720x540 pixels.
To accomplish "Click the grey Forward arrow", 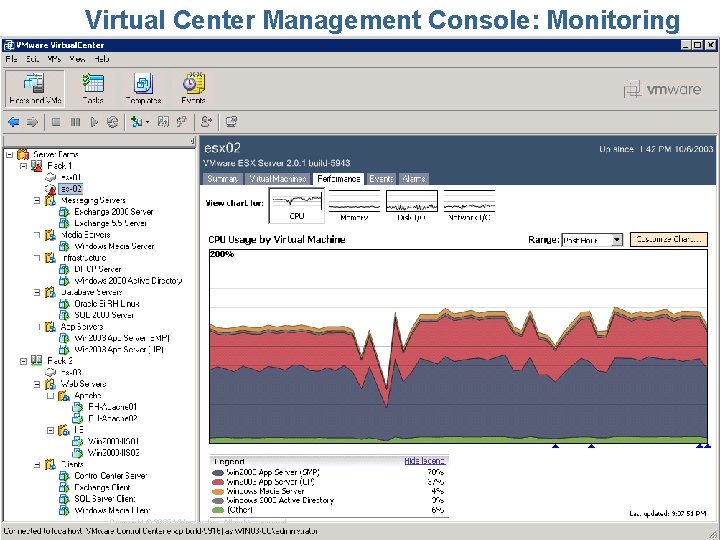I will point(32,122).
